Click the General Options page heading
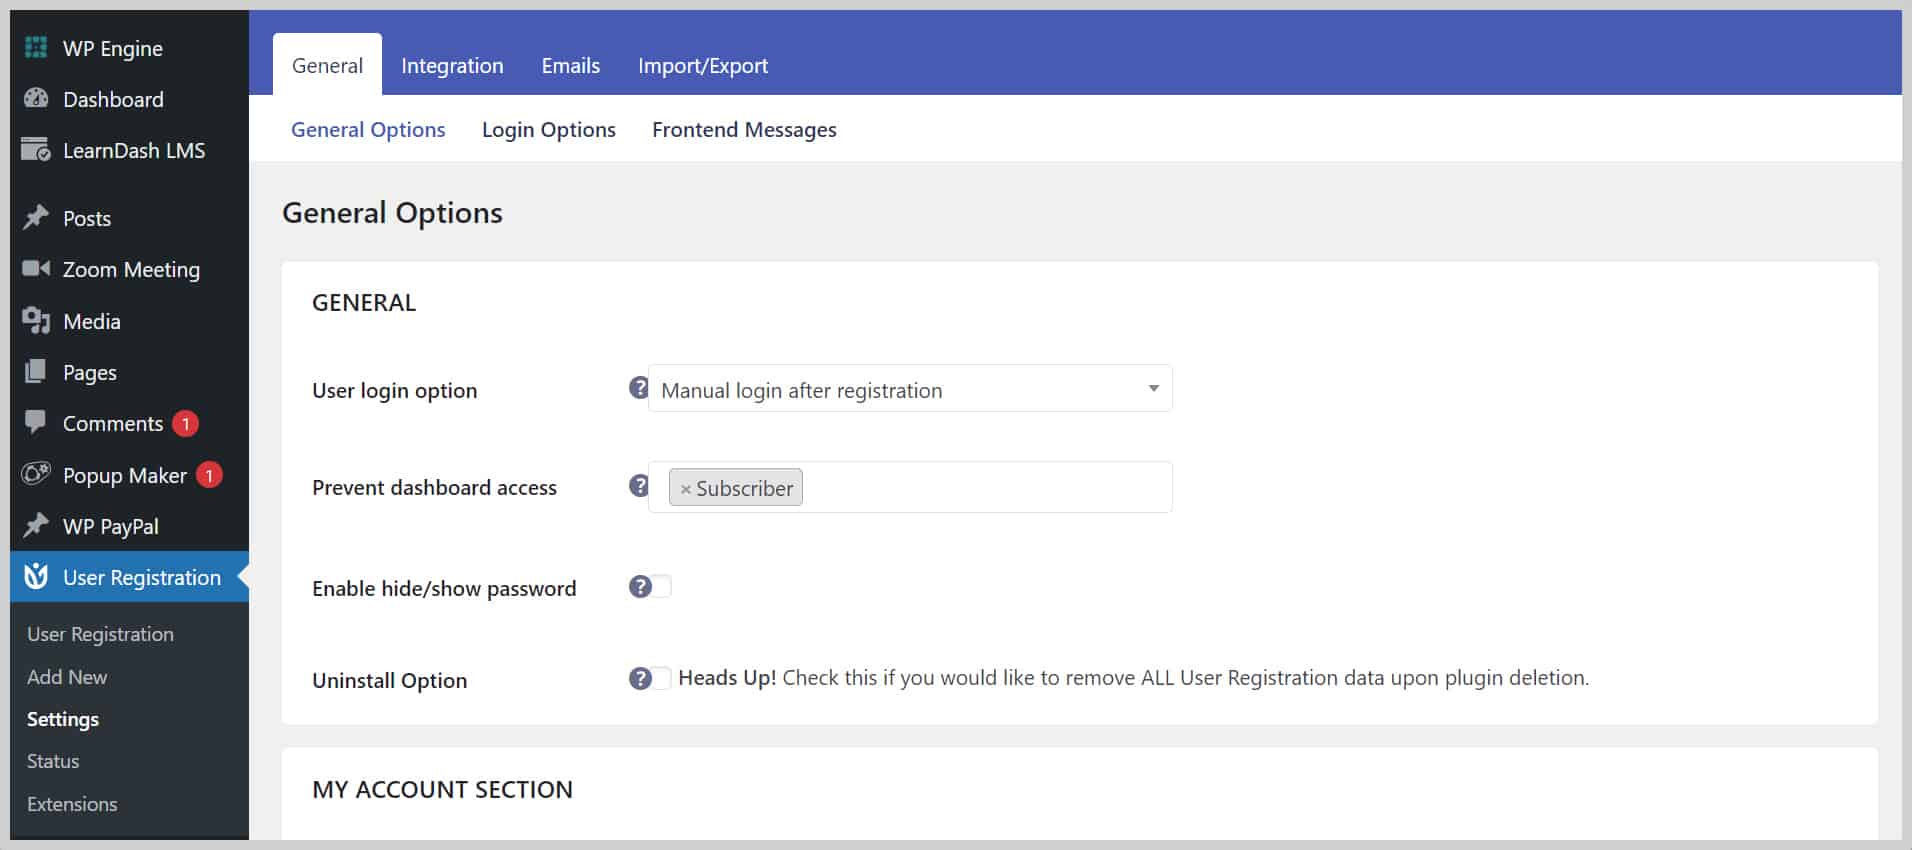 point(392,213)
